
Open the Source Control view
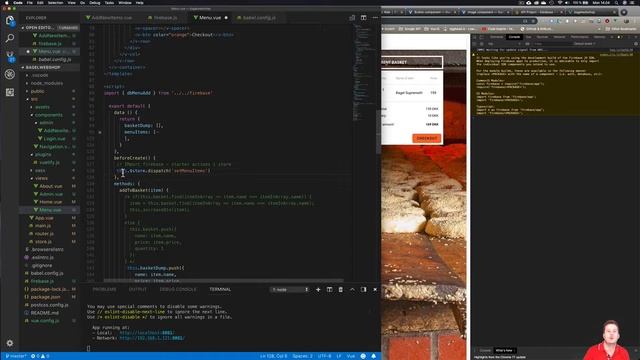[10, 56]
